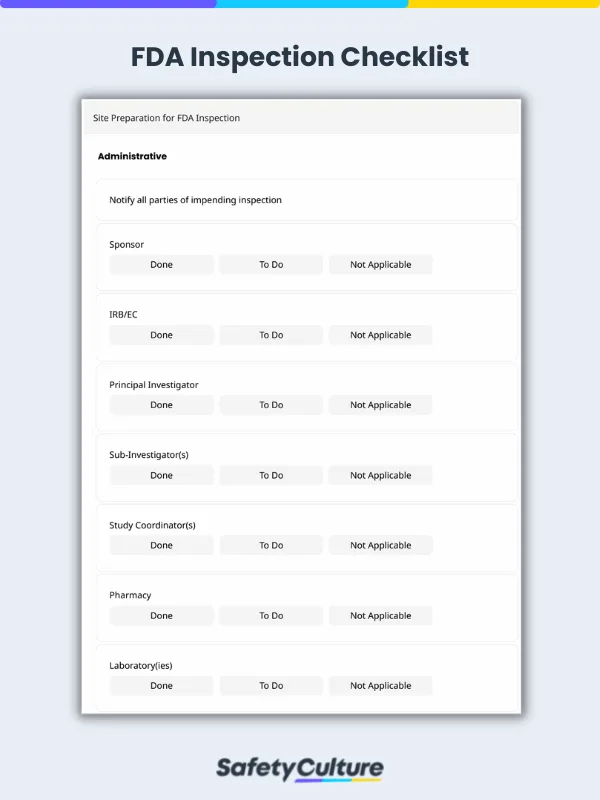
Task: Mark Laboratory(ies) as Done
Action: (x=160, y=685)
